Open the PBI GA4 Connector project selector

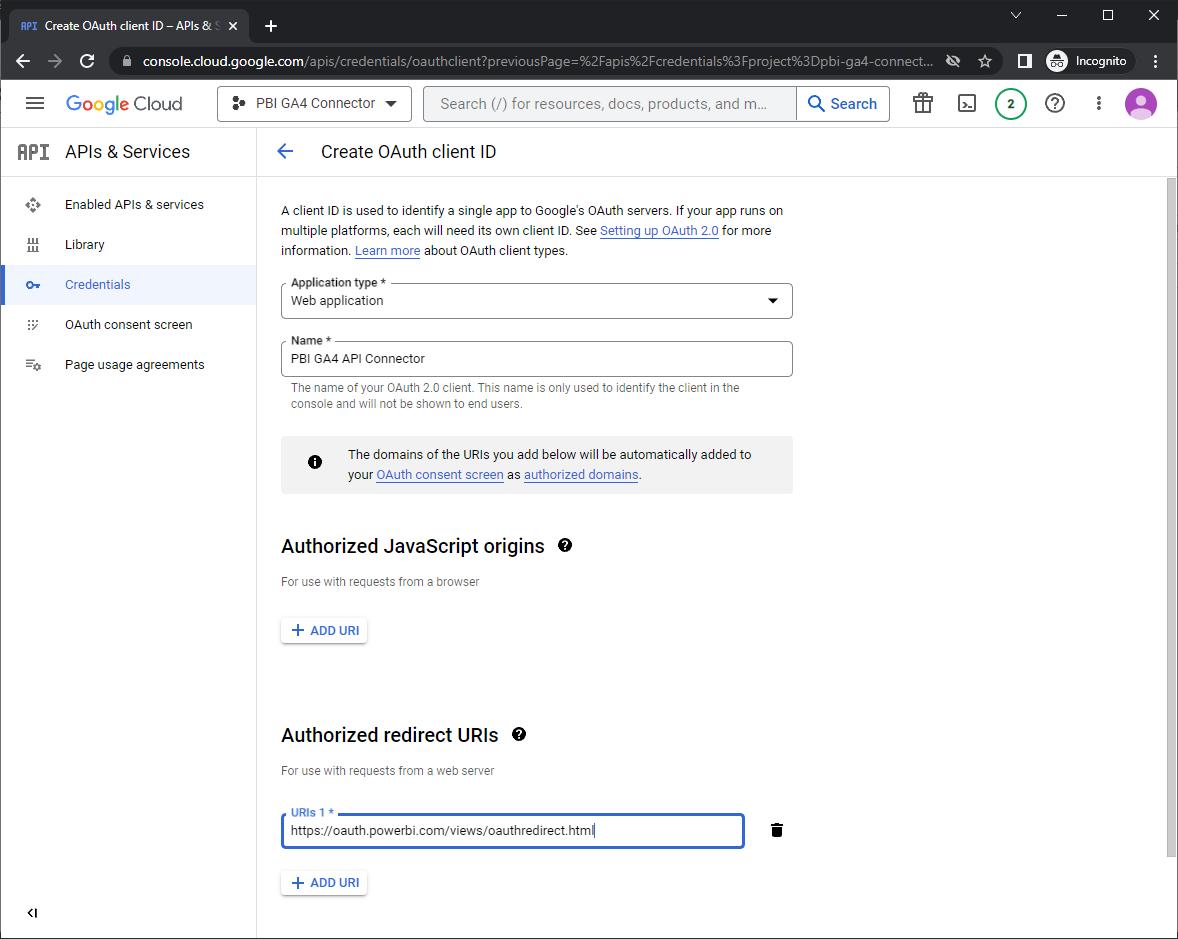click(314, 103)
